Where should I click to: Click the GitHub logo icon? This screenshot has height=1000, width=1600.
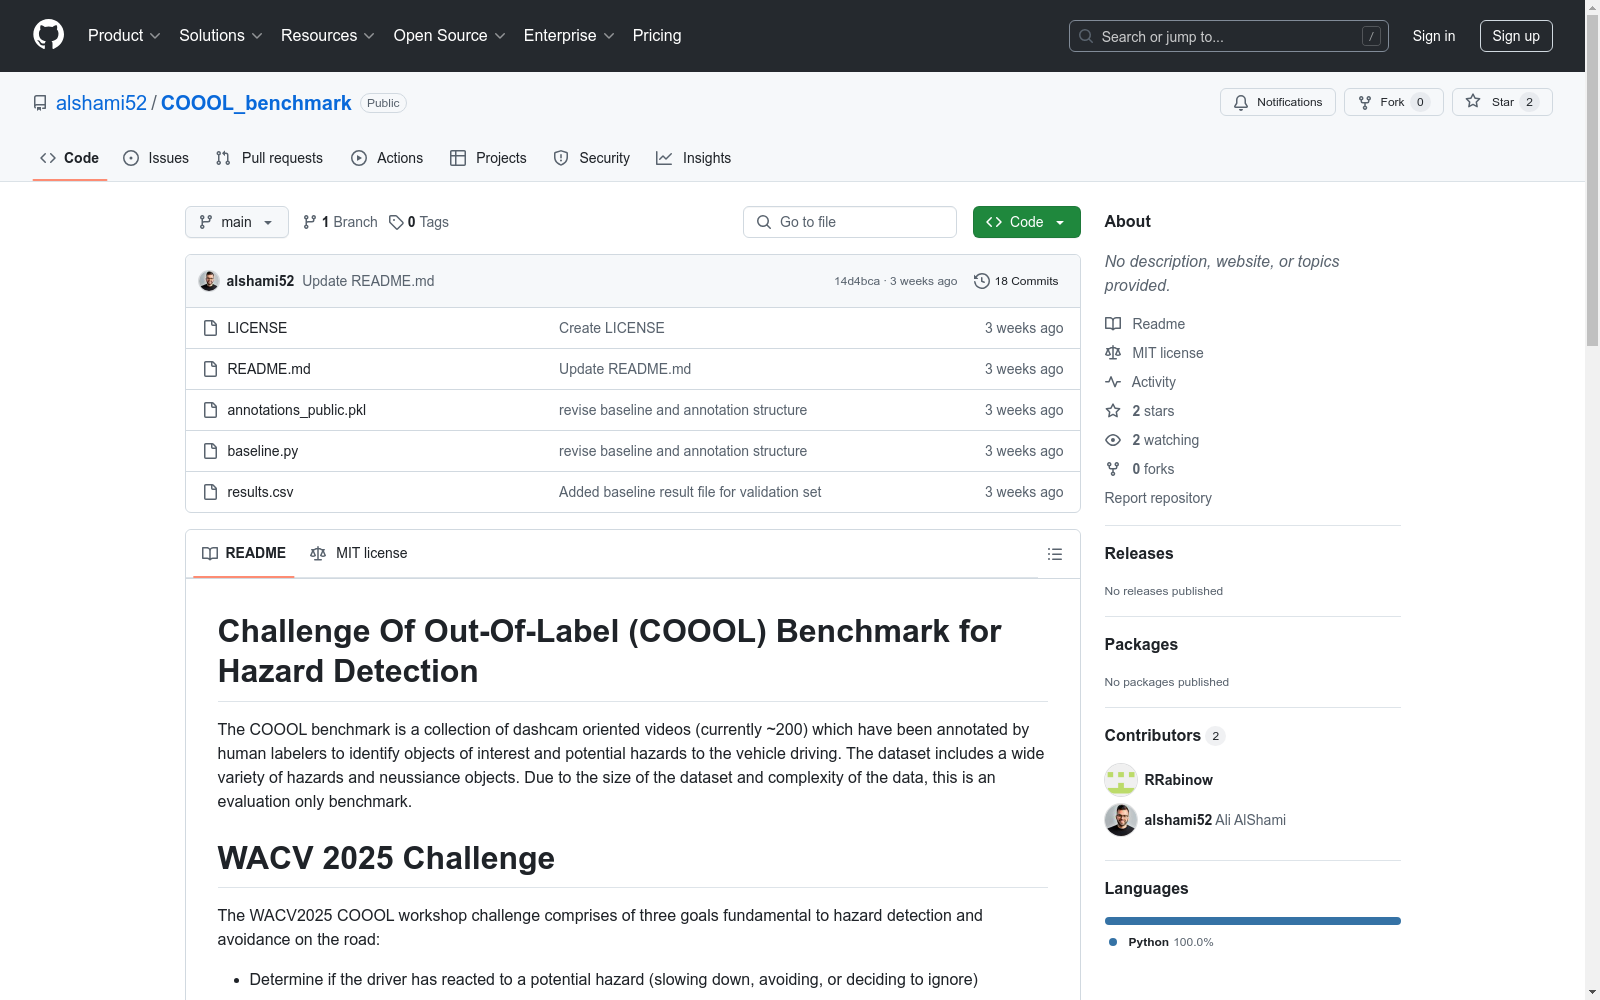(48, 35)
